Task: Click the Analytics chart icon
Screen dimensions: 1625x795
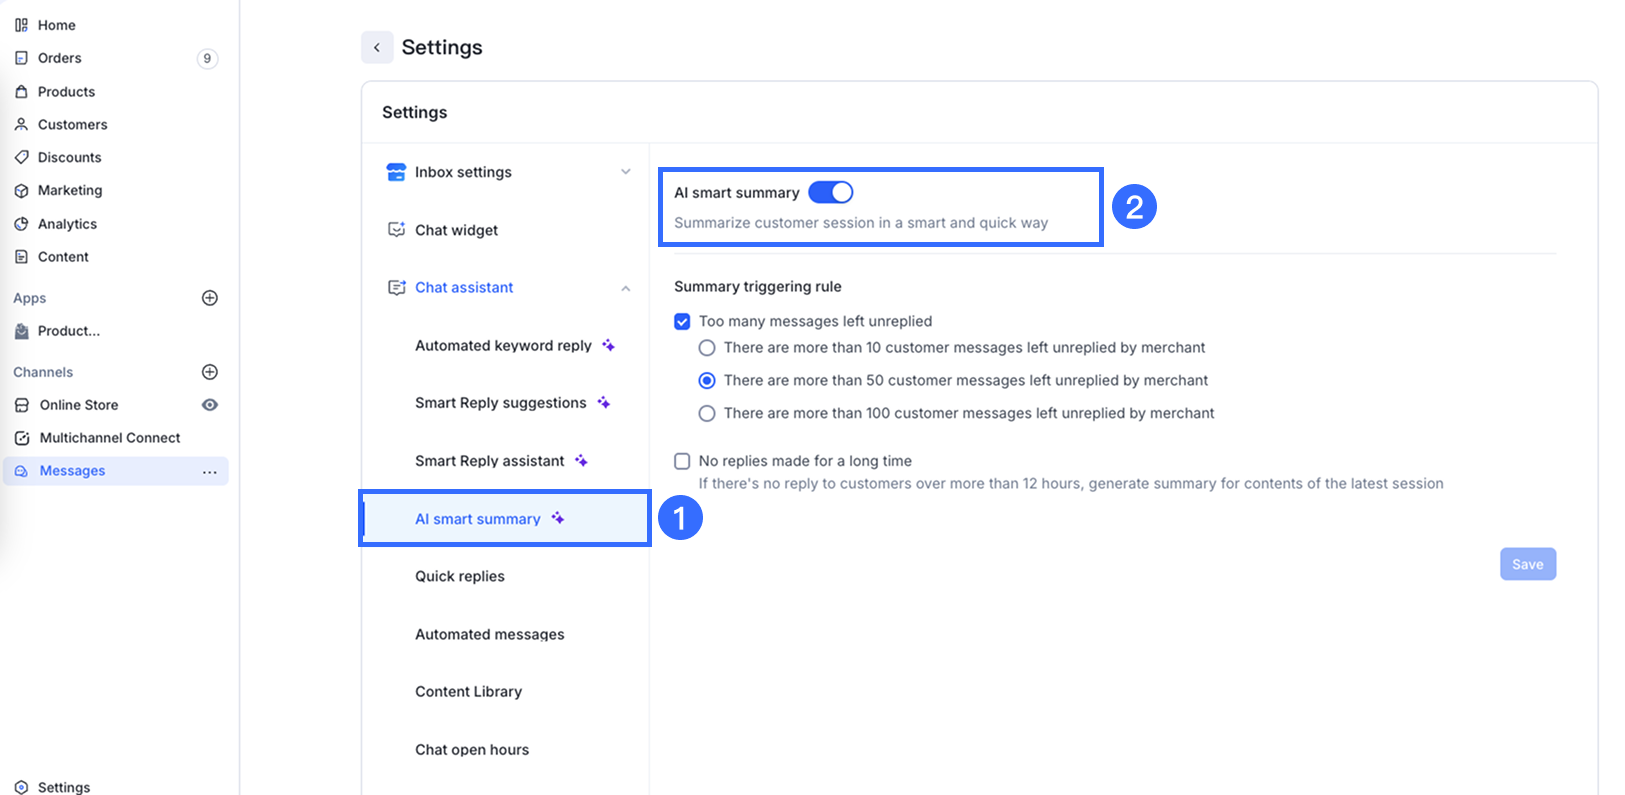Action: pos(21,224)
